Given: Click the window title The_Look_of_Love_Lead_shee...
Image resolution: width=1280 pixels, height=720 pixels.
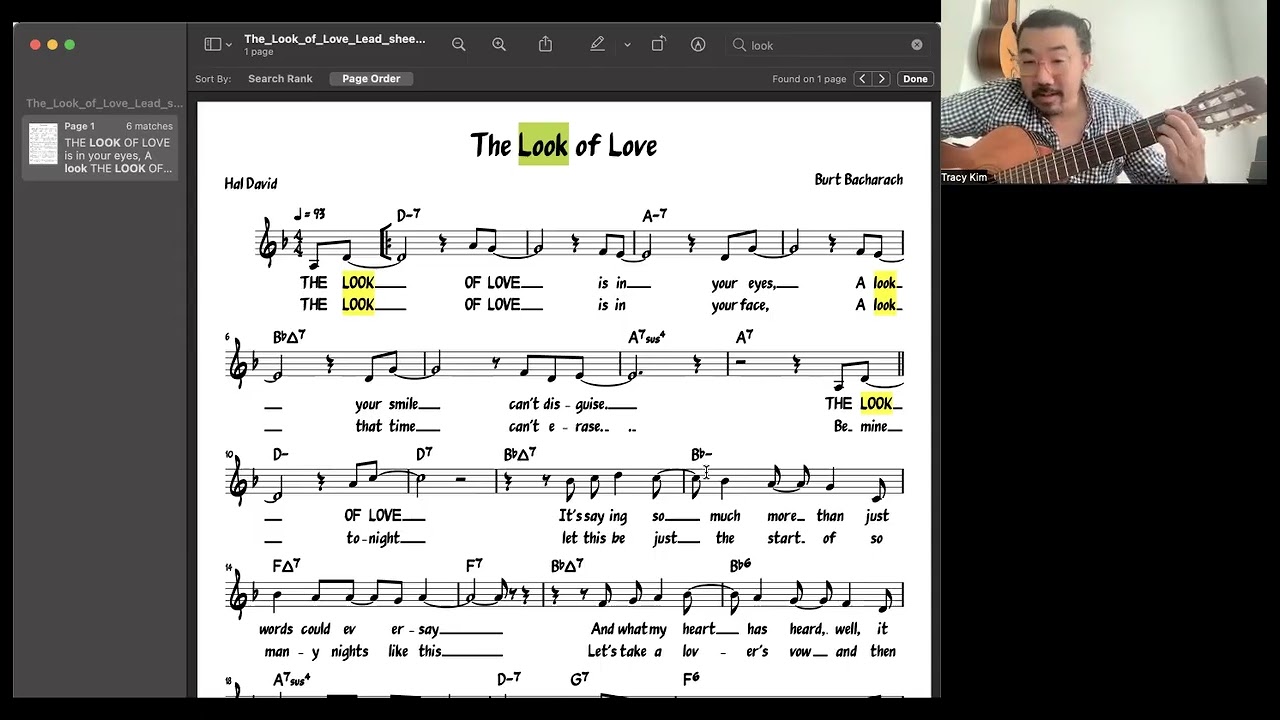Looking at the screenshot, I should pyautogui.click(x=335, y=39).
